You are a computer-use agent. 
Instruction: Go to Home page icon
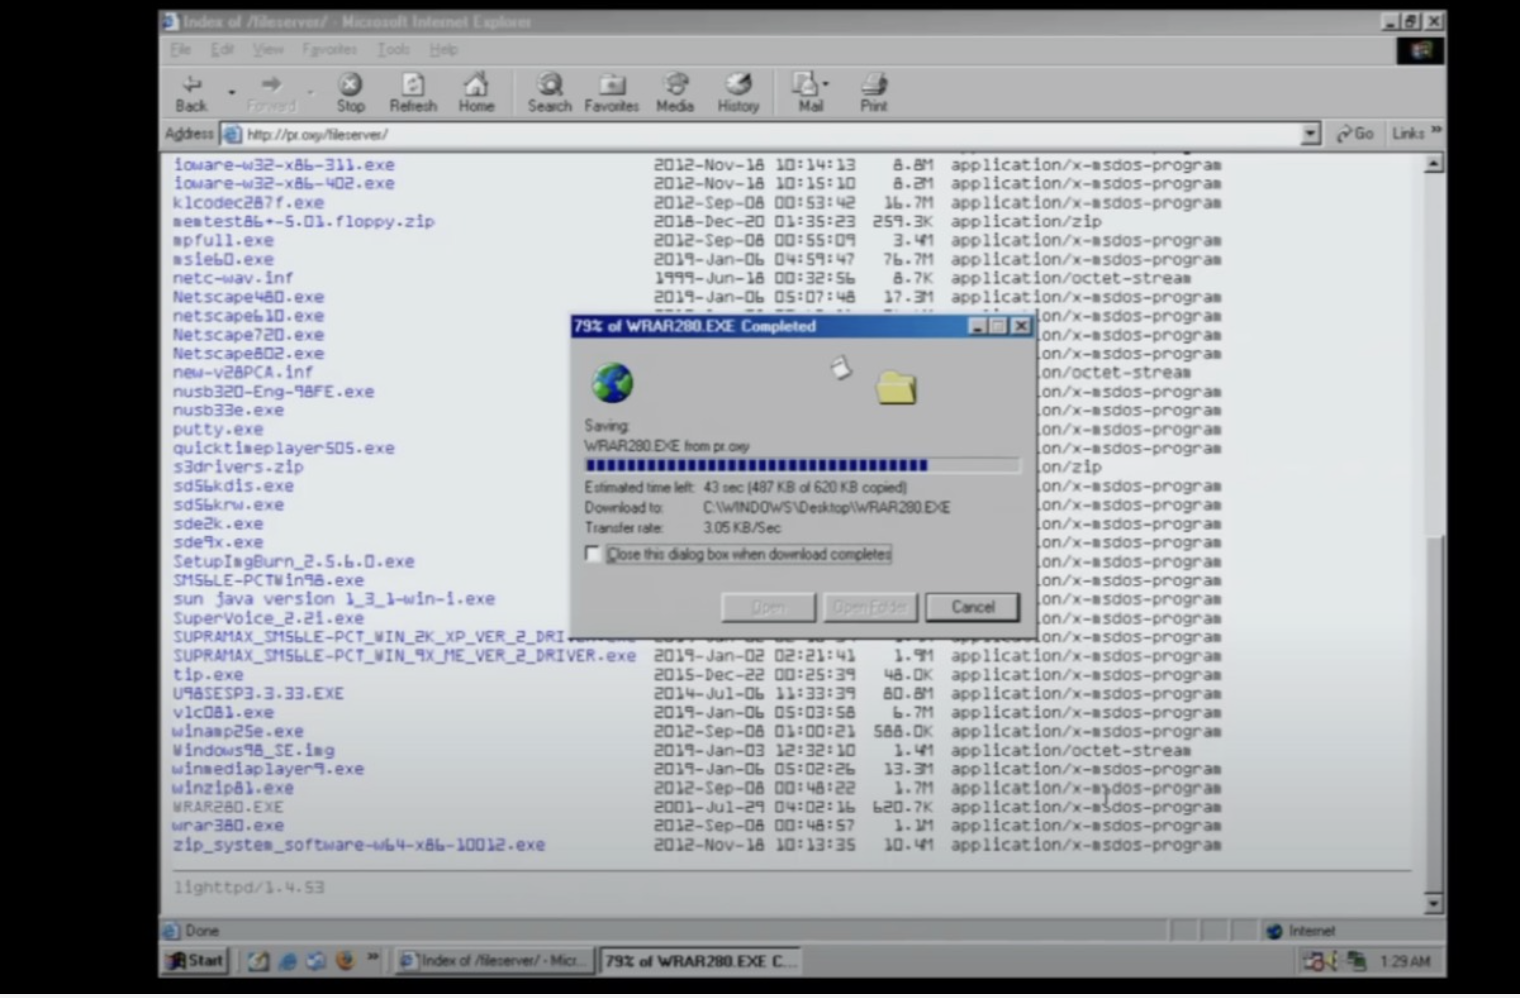coord(476,85)
